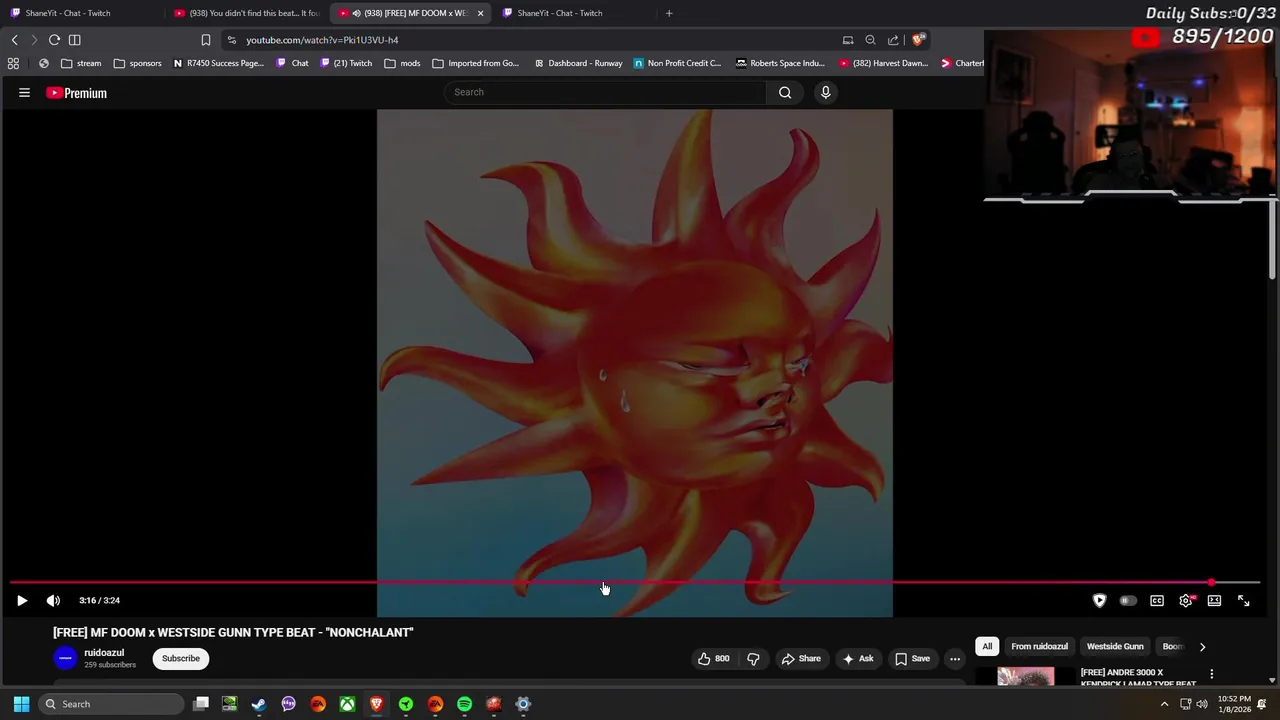
Task: Bookmark this page
Action: point(205,40)
